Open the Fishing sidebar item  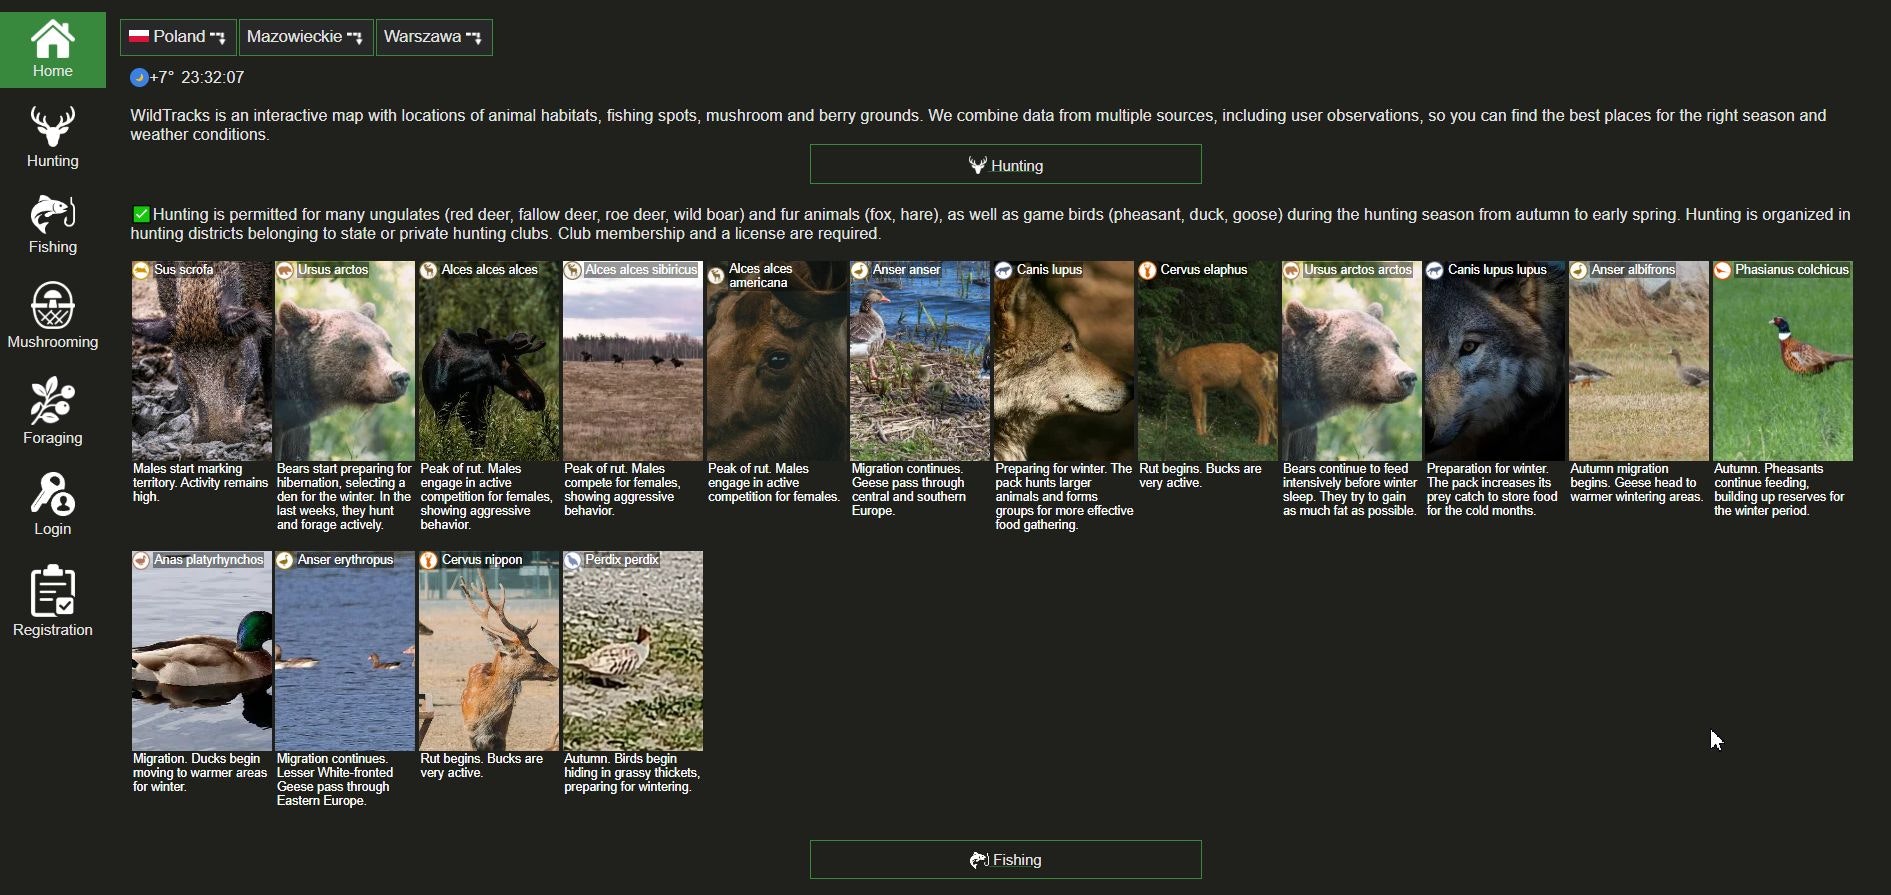coord(53,224)
